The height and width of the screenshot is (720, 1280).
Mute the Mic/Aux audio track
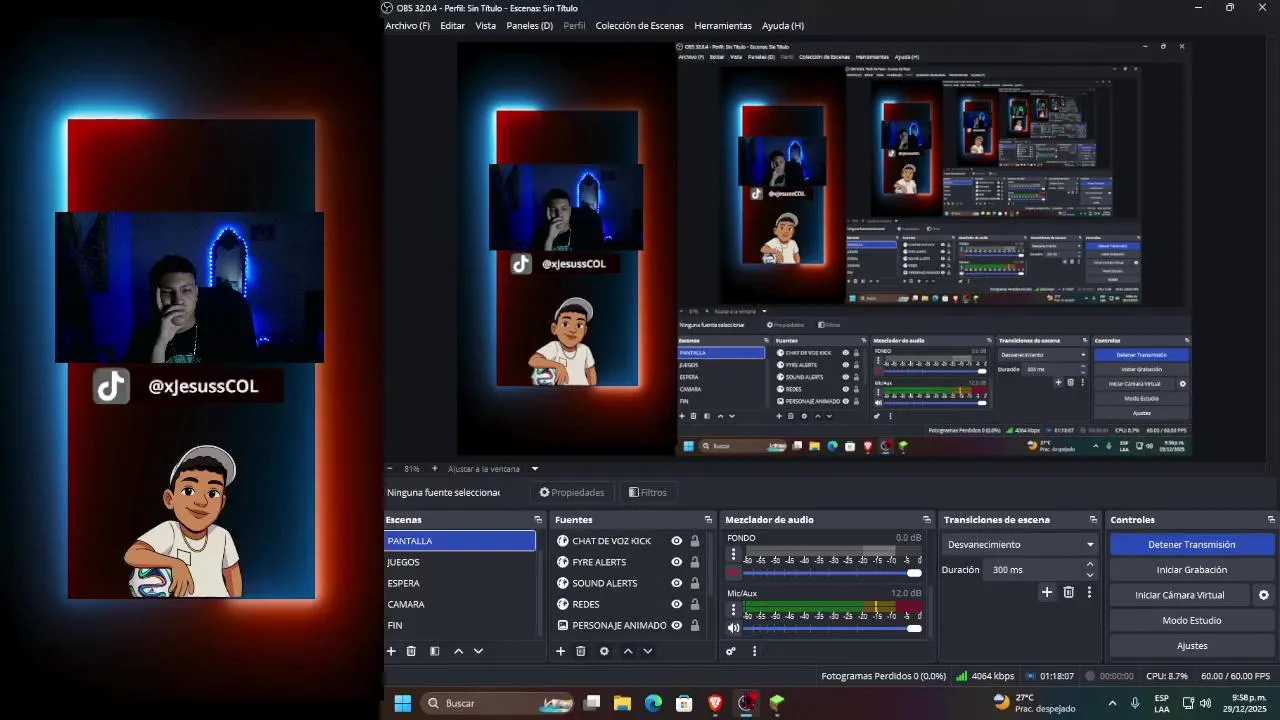point(733,628)
